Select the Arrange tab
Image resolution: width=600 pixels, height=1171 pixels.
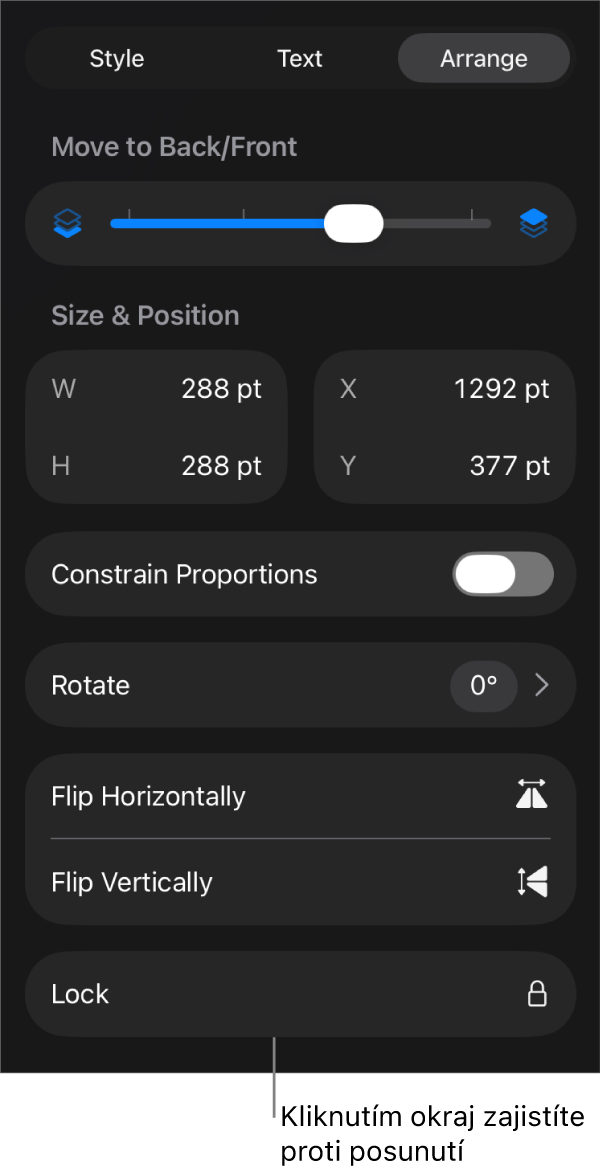[483, 59]
